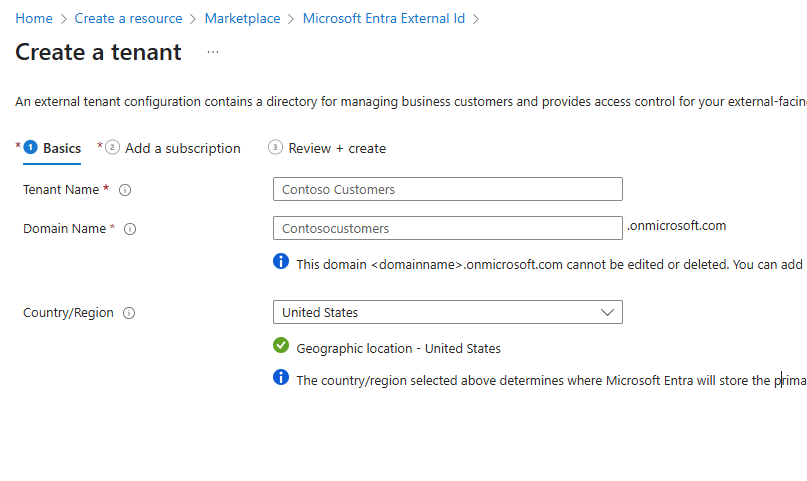Viewport: 807px width, 481px height.
Task: Click step 3 circle icon for Review
Action: point(275,148)
